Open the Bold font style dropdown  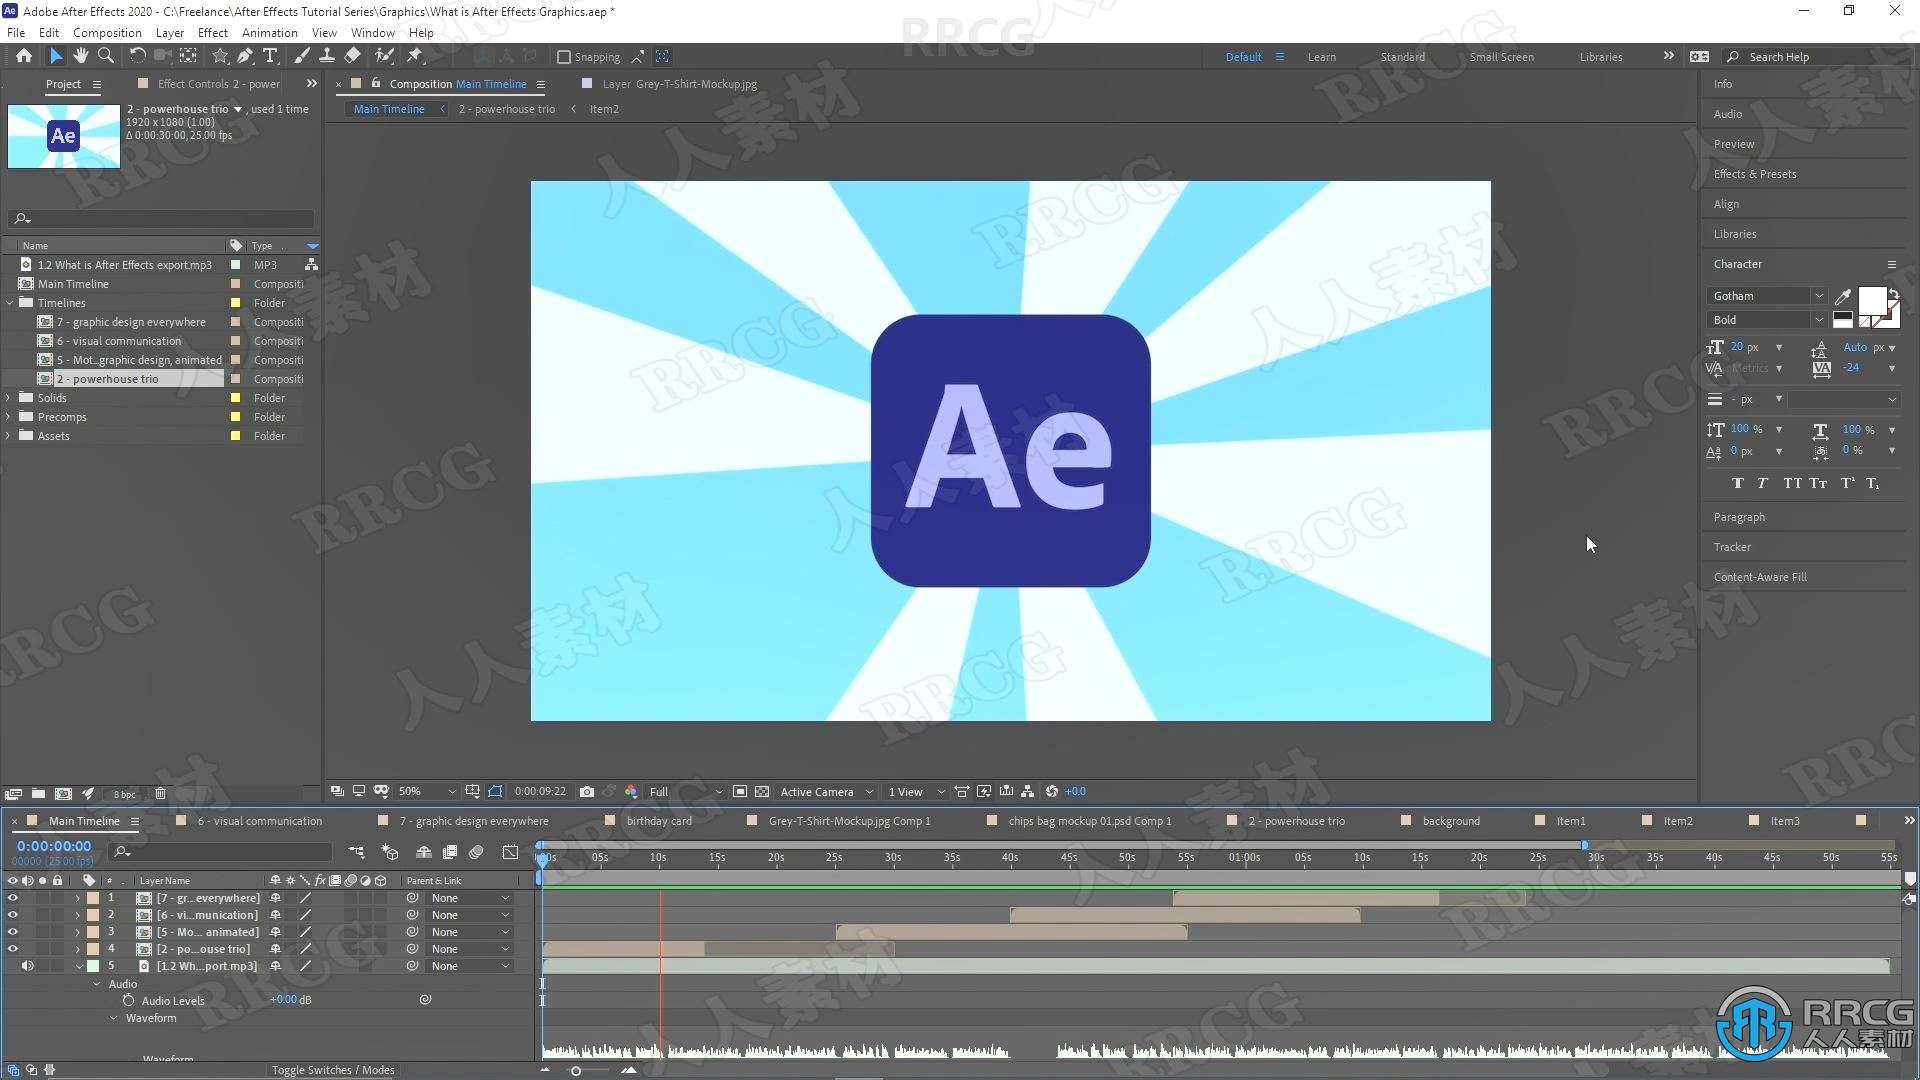pos(1768,320)
